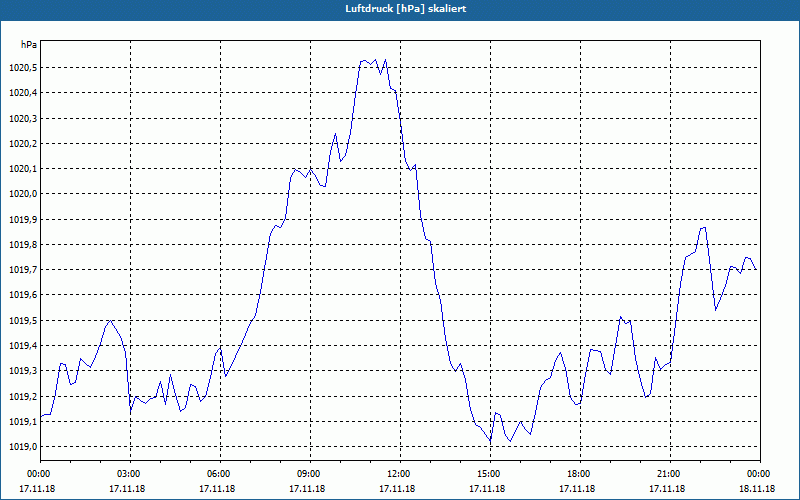Click the y-axis label "1020,5"
This screenshot has width=800, height=500.
(23, 68)
